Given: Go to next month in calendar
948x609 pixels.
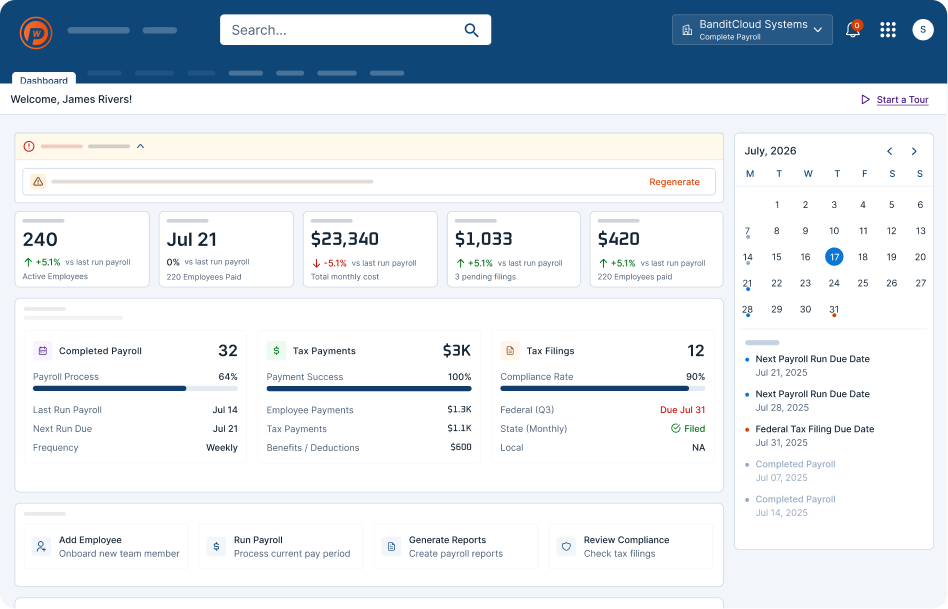Looking at the screenshot, I should pos(914,151).
